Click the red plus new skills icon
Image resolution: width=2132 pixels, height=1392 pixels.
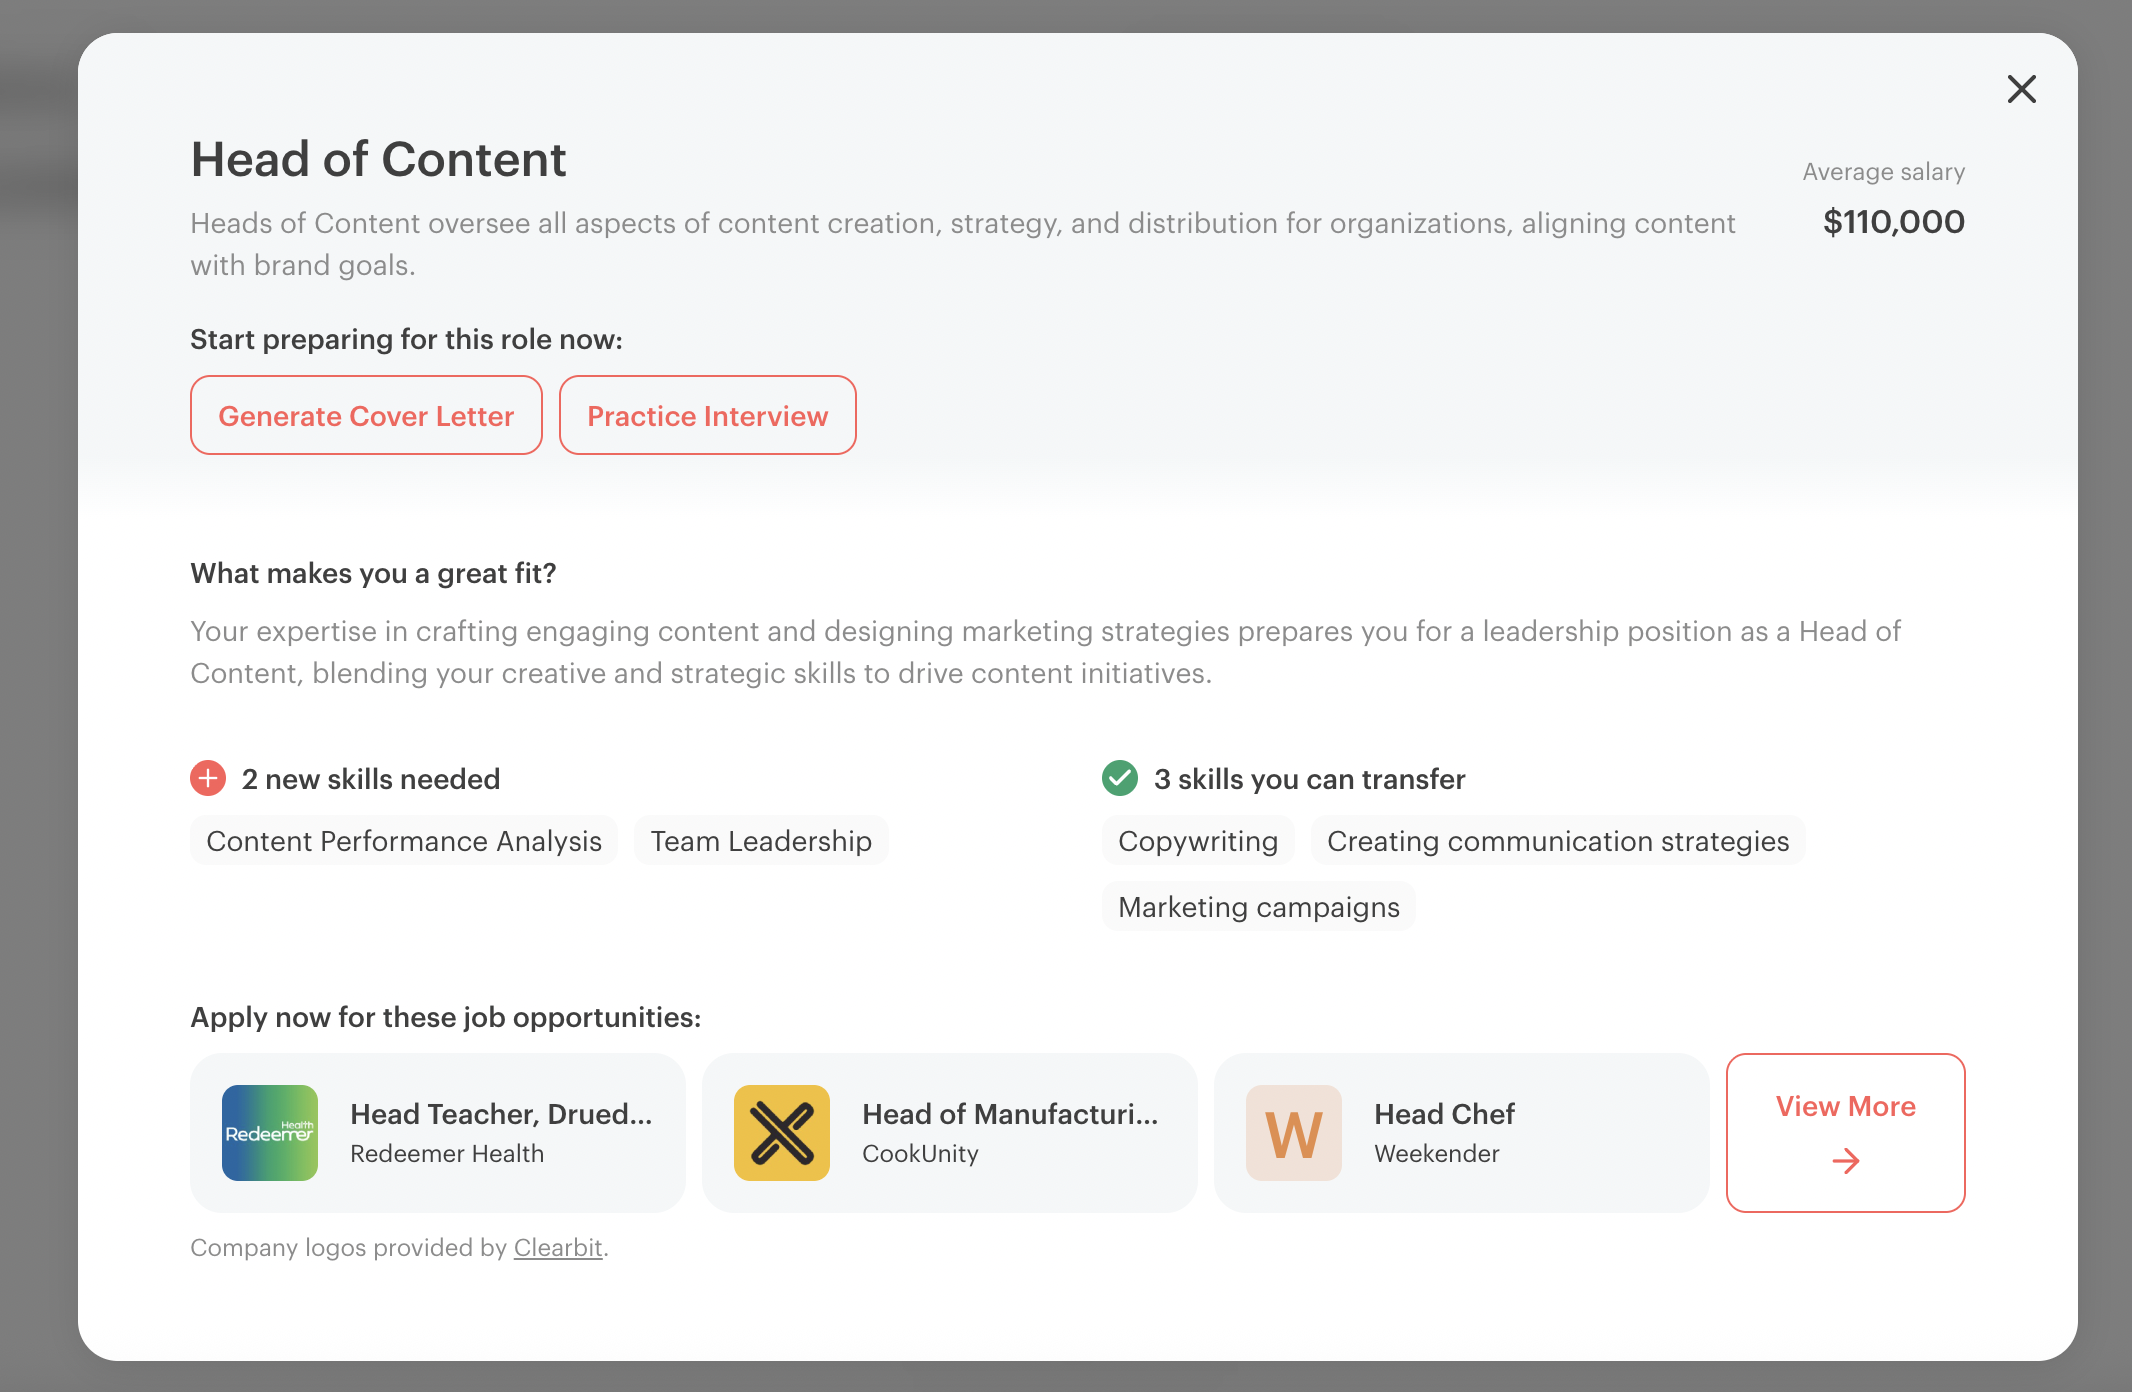pos(208,778)
